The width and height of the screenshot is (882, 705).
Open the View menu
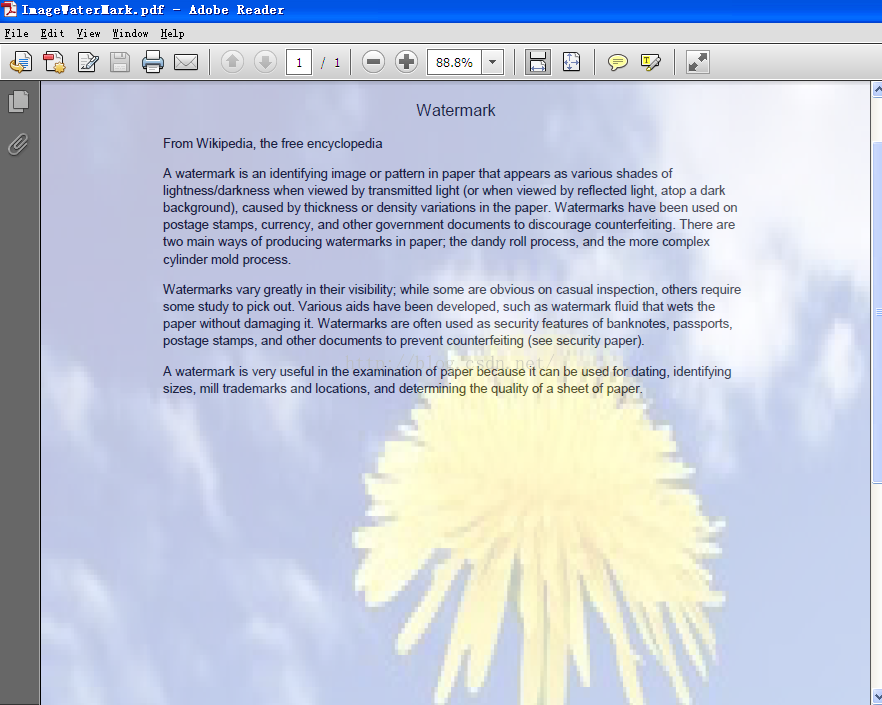point(88,33)
